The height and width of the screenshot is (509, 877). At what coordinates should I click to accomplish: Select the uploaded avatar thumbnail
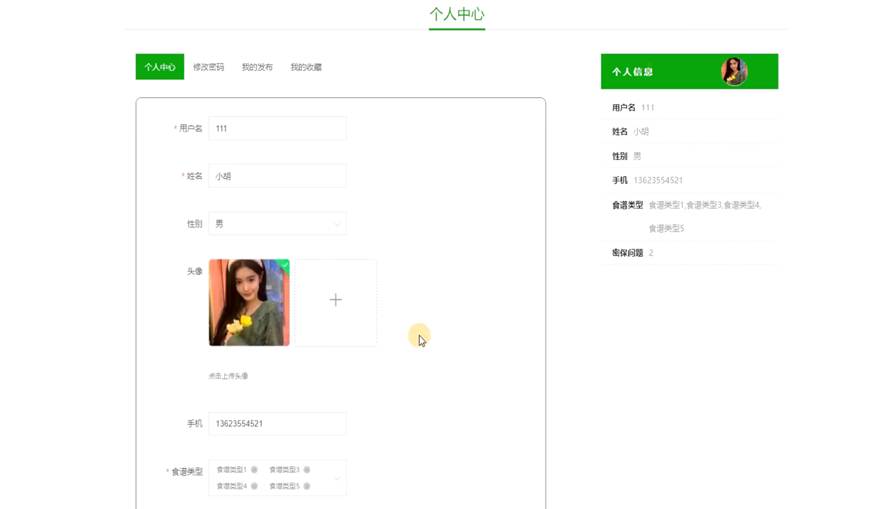coord(249,302)
